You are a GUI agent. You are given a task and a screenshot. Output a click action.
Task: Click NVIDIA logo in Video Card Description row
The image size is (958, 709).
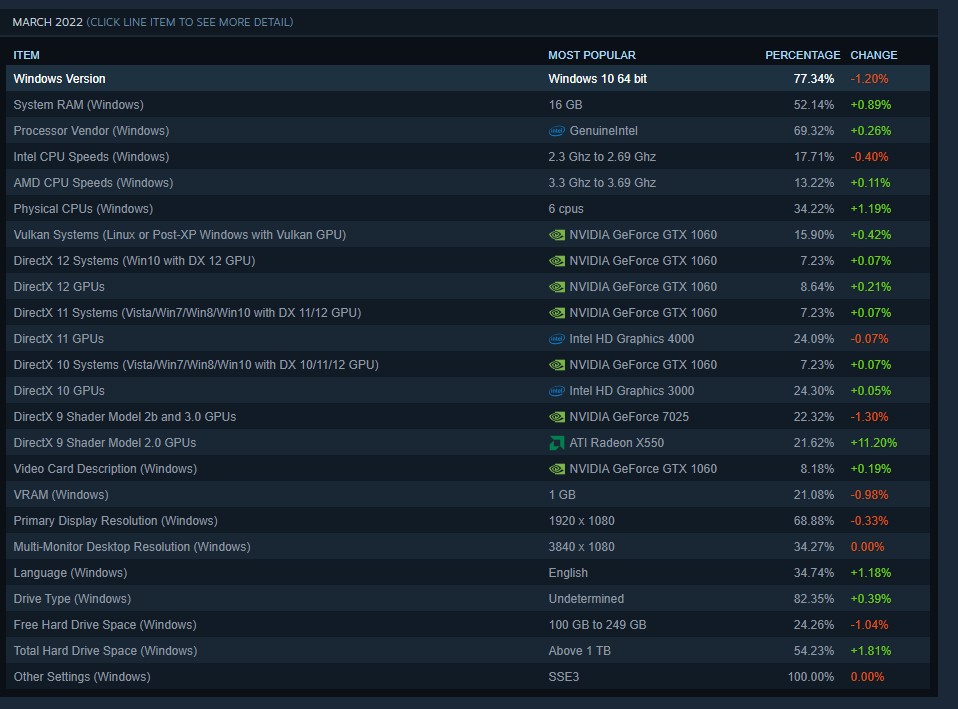pos(557,469)
